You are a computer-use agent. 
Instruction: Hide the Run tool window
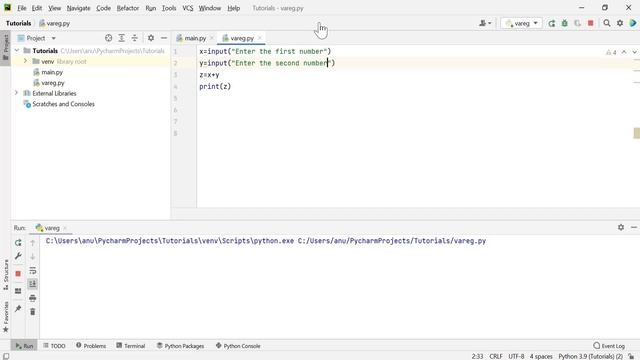(634, 227)
